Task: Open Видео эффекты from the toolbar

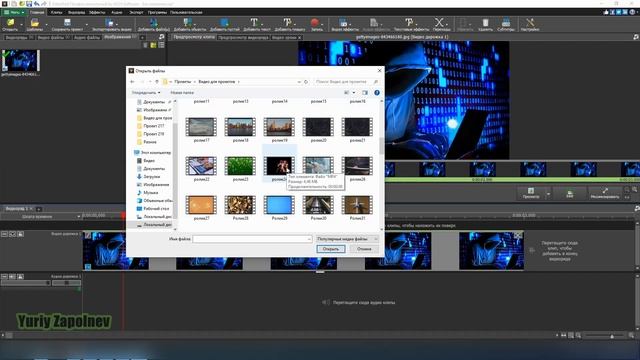Action: point(345,24)
